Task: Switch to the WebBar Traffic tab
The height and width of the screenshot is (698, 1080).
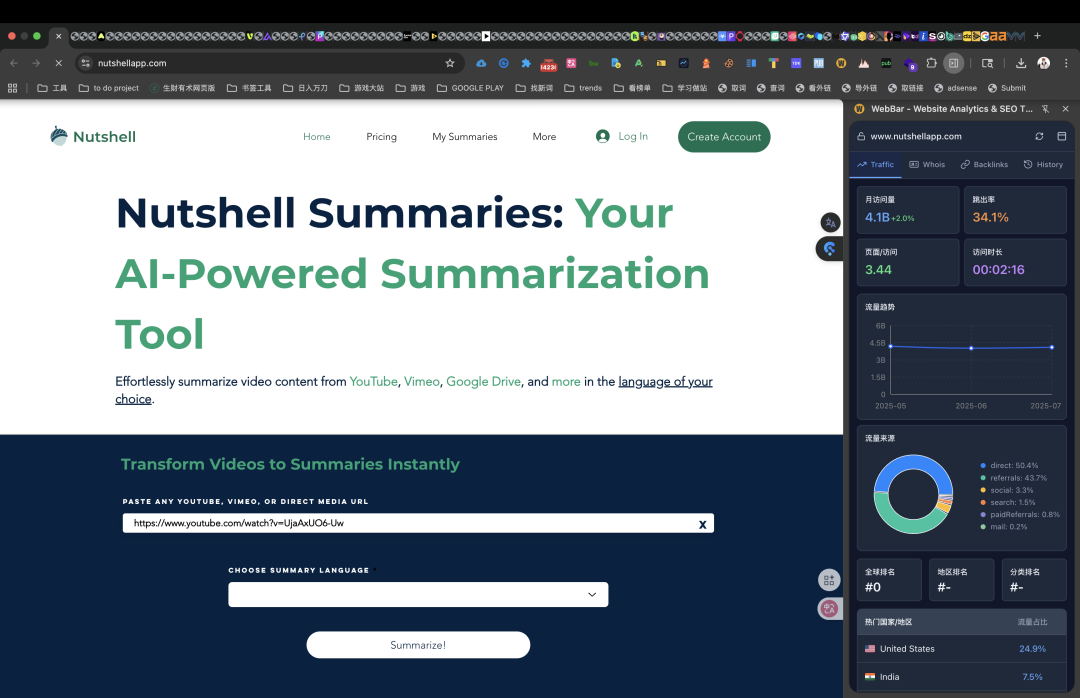Action: point(875,165)
